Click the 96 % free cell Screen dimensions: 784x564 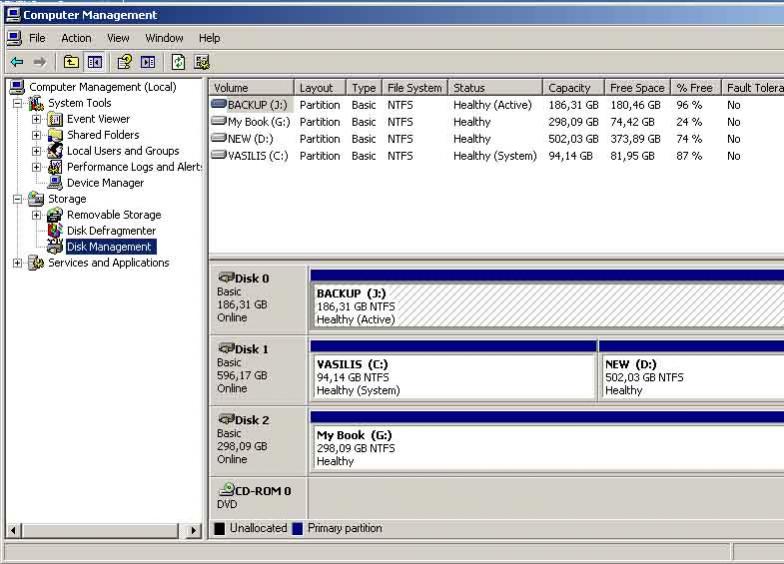click(x=689, y=105)
